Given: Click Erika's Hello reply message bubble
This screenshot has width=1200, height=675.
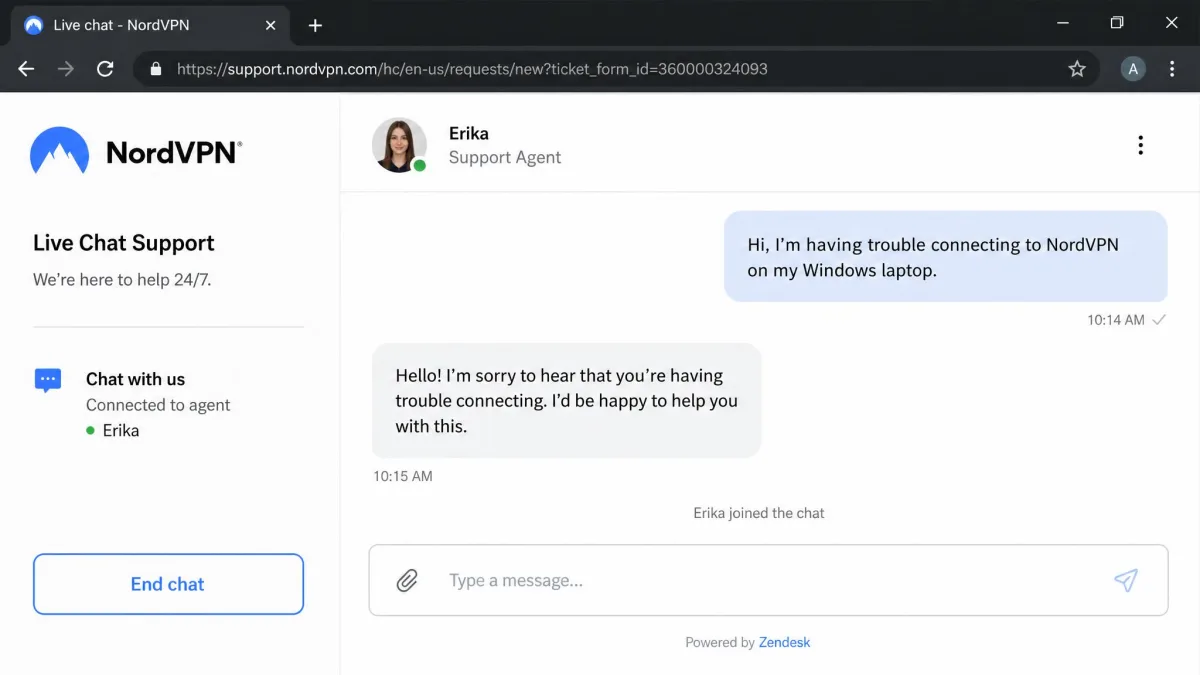Looking at the screenshot, I should 566,400.
